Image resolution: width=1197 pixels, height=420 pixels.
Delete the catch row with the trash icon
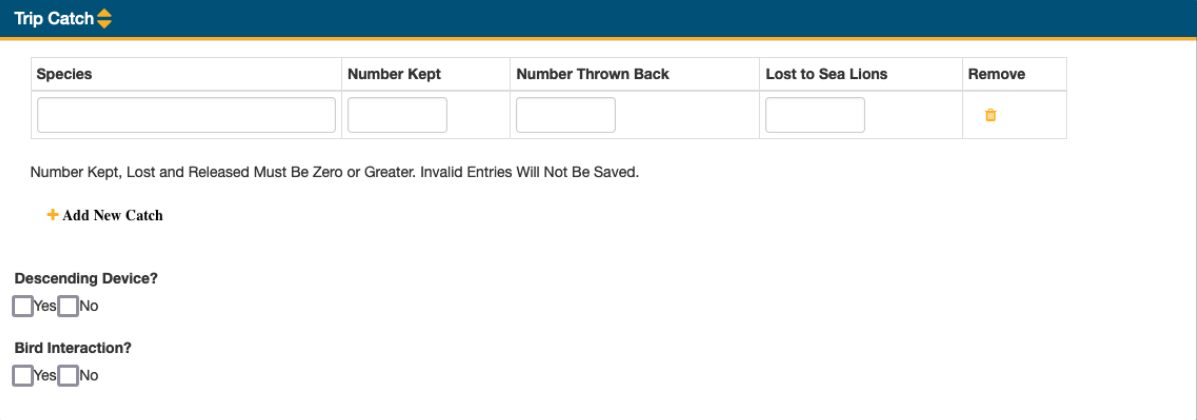tap(990, 115)
